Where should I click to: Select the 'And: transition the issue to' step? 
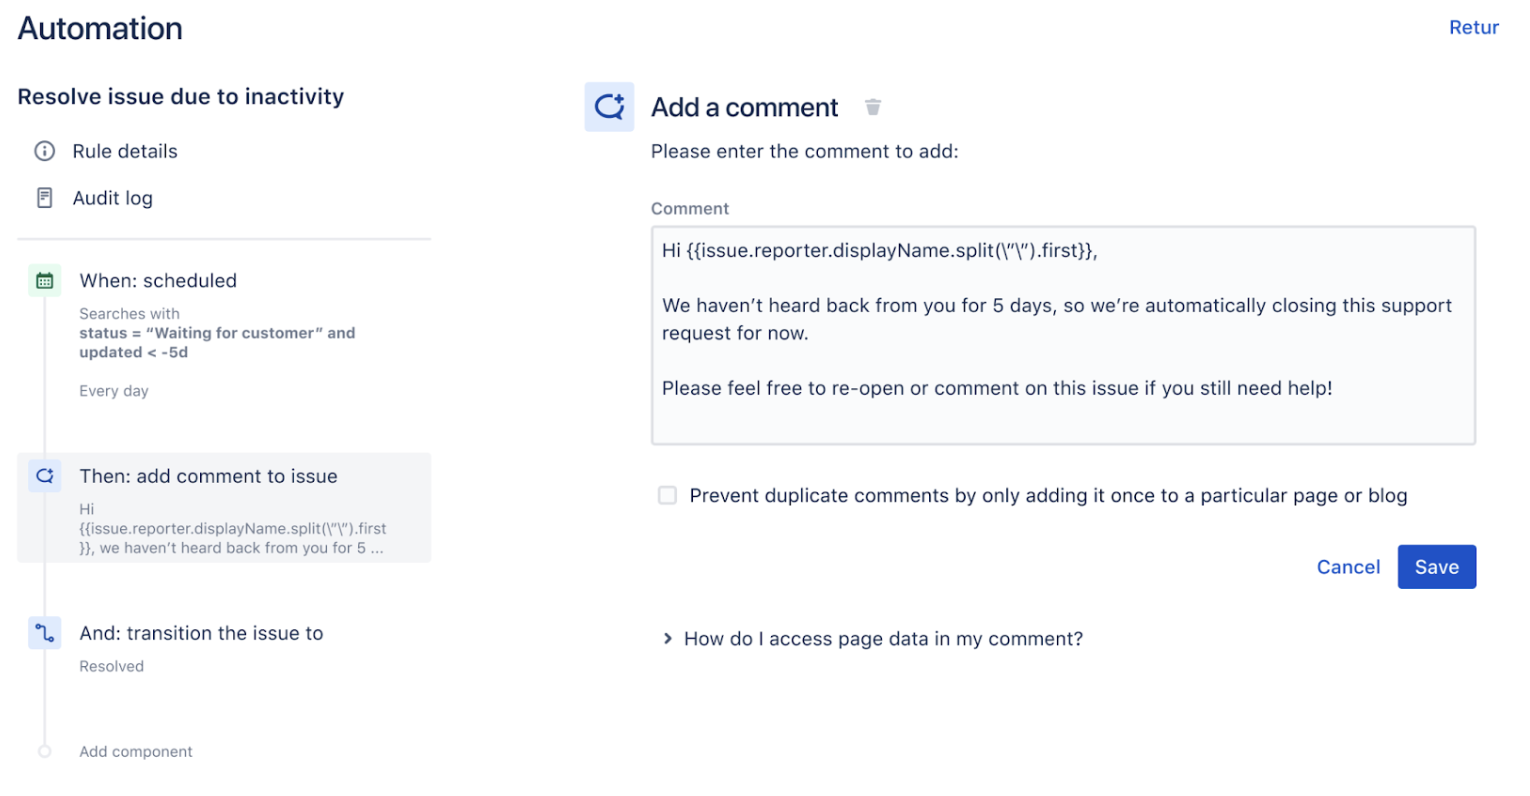coord(201,633)
